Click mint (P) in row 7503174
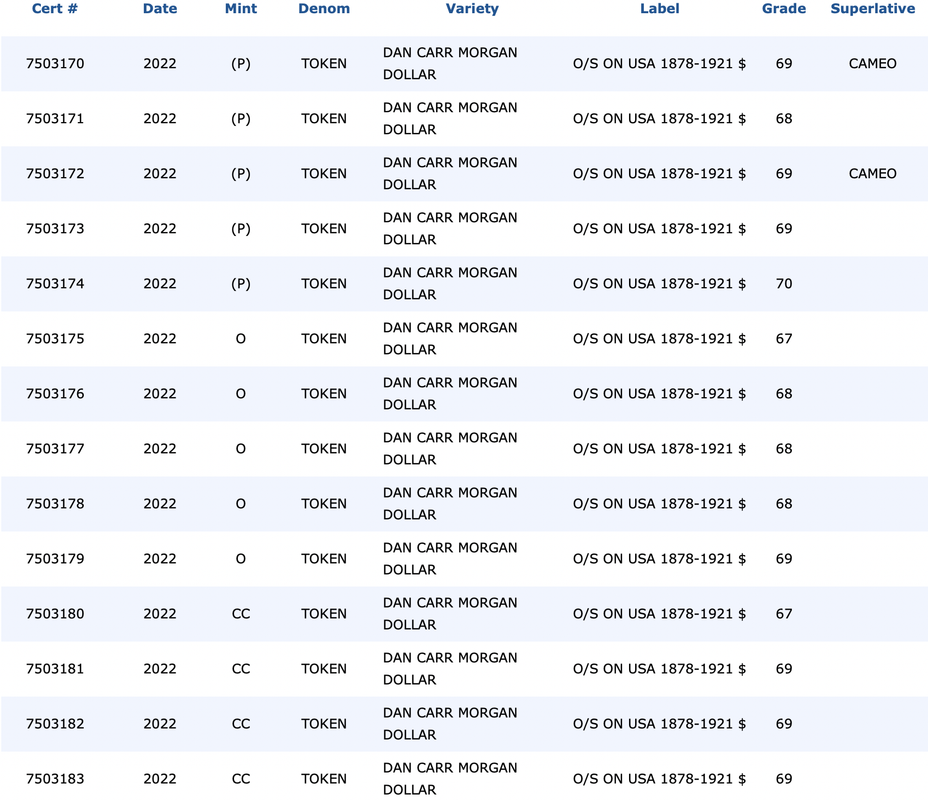The image size is (928, 800). click(x=241, y=283)
